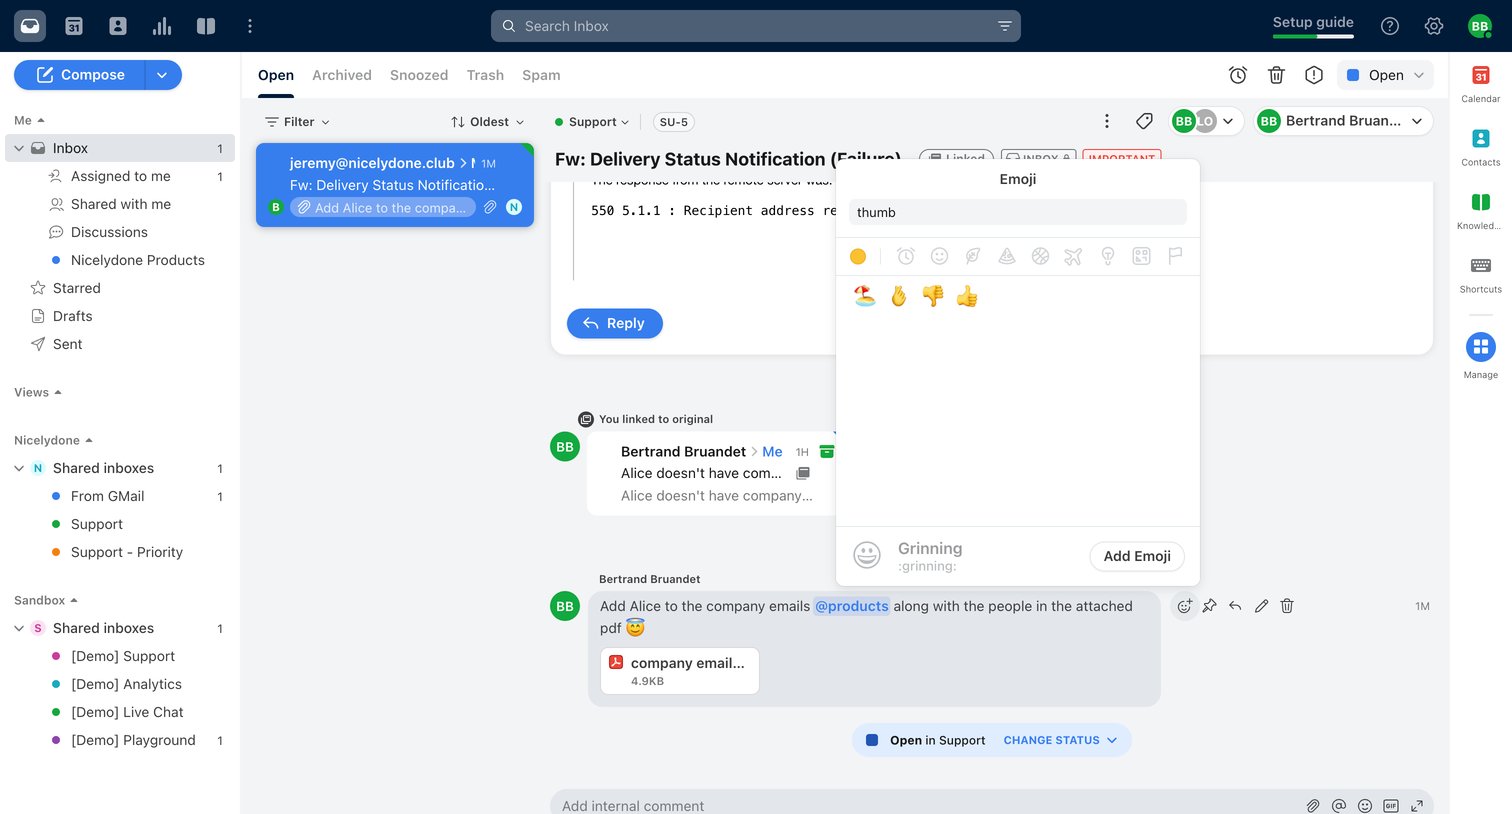1512x814 pixels.
Task: Switch to the Snoozed tab
Action: [419, 75]
